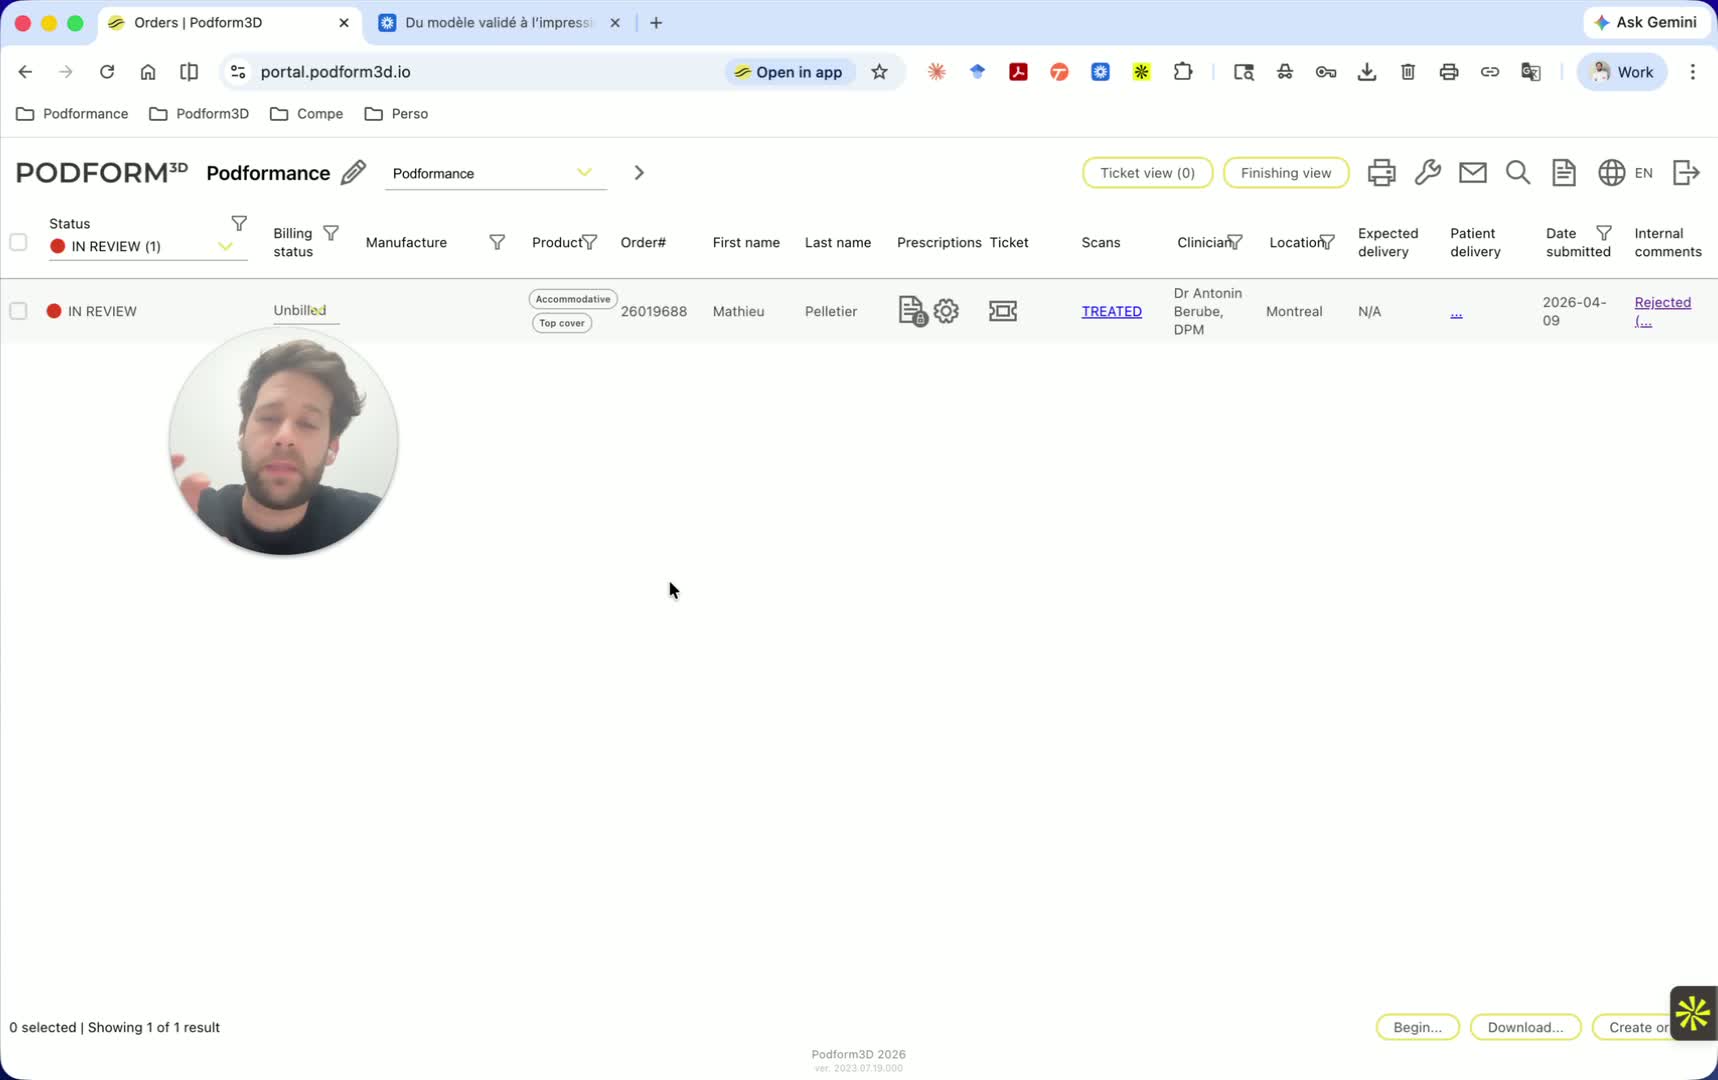Open the Work profile button
Screen dimensions: 1718x1080
1622,72
